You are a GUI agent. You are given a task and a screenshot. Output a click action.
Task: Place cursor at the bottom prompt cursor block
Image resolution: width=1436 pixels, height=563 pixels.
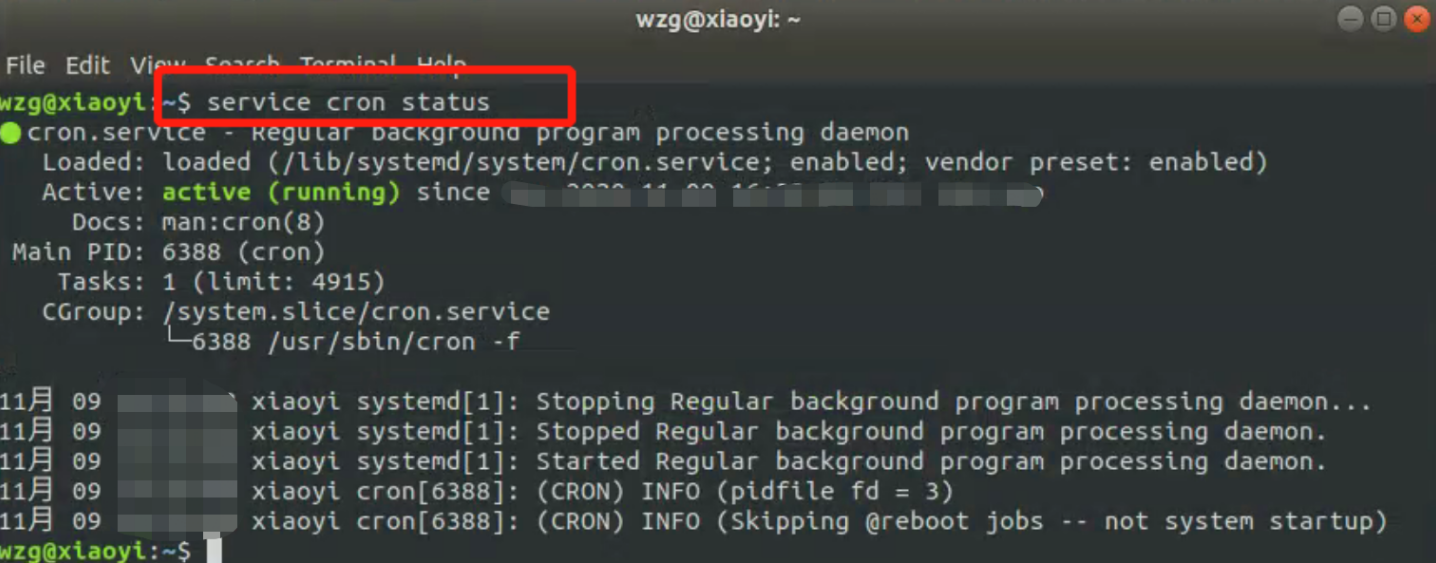tap(214, 551)
